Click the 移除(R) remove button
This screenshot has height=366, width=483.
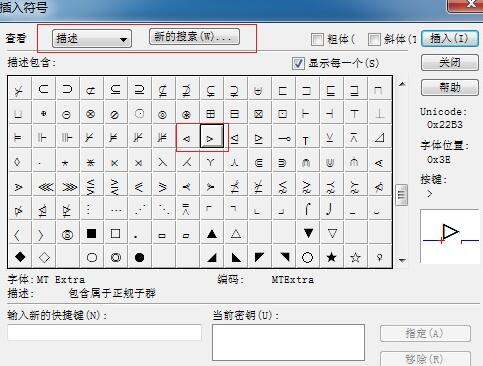point(425,358)
